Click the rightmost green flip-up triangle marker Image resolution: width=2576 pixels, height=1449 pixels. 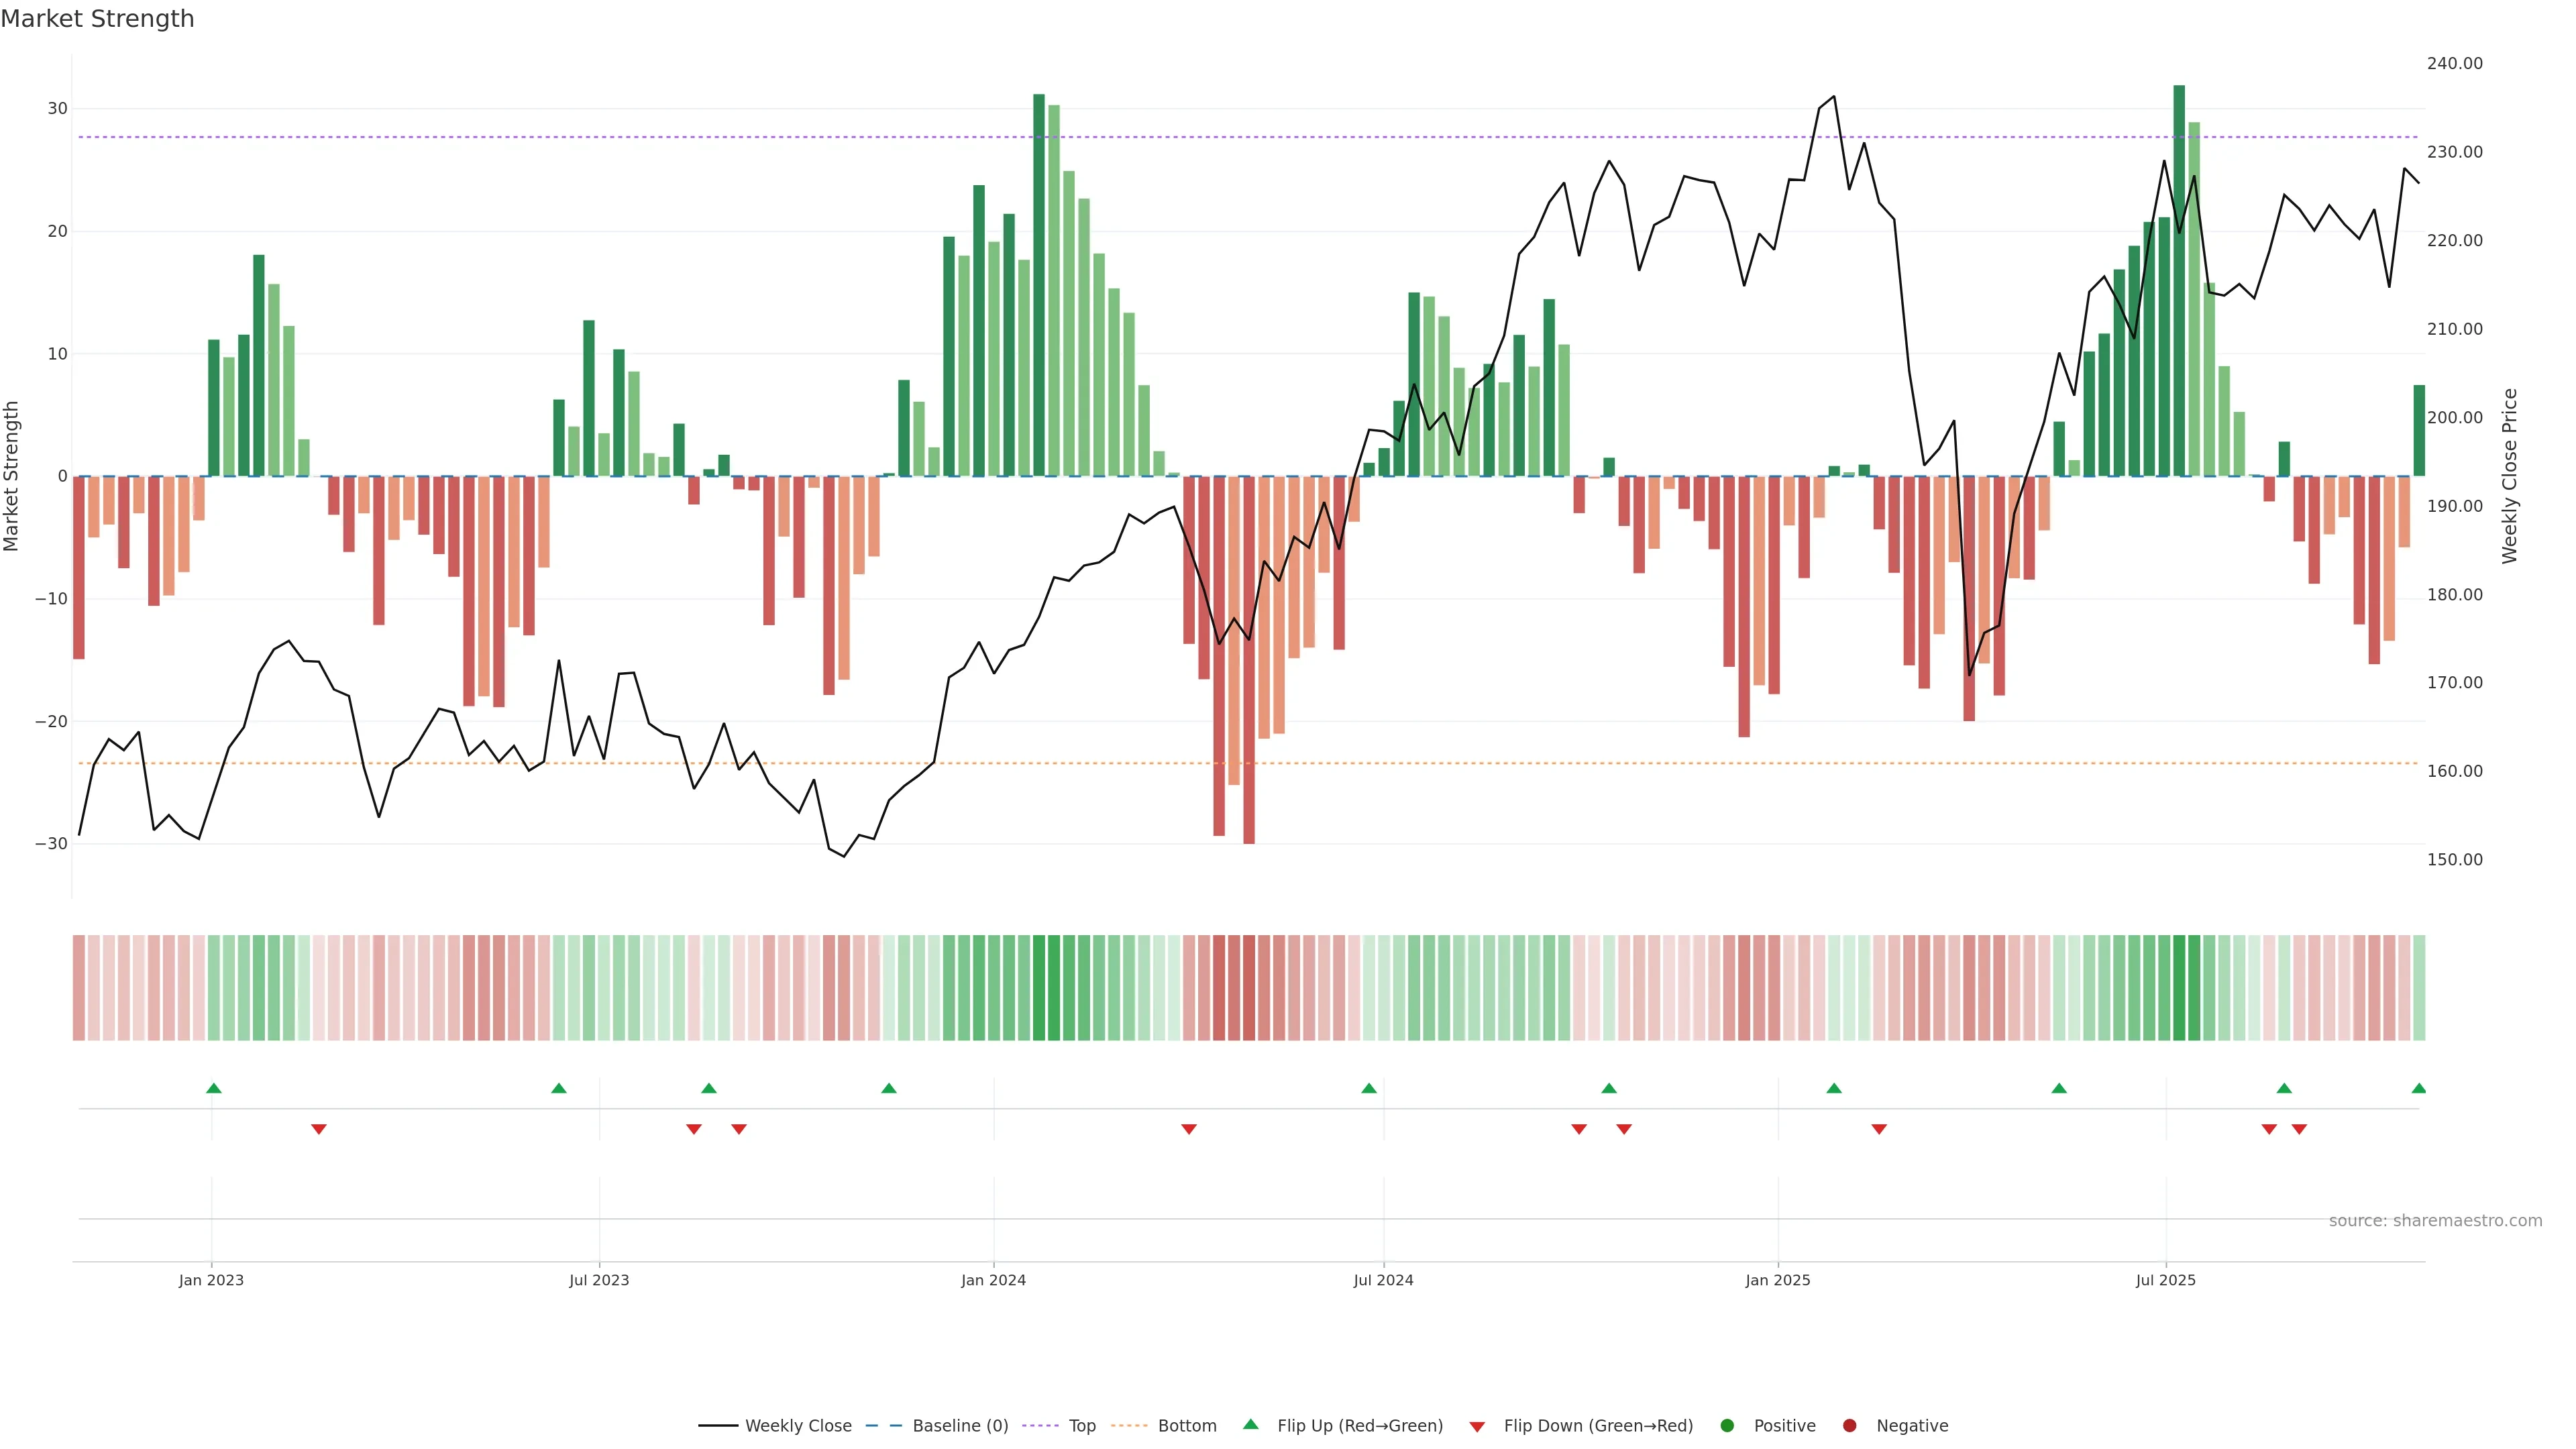[2418, 1088]
